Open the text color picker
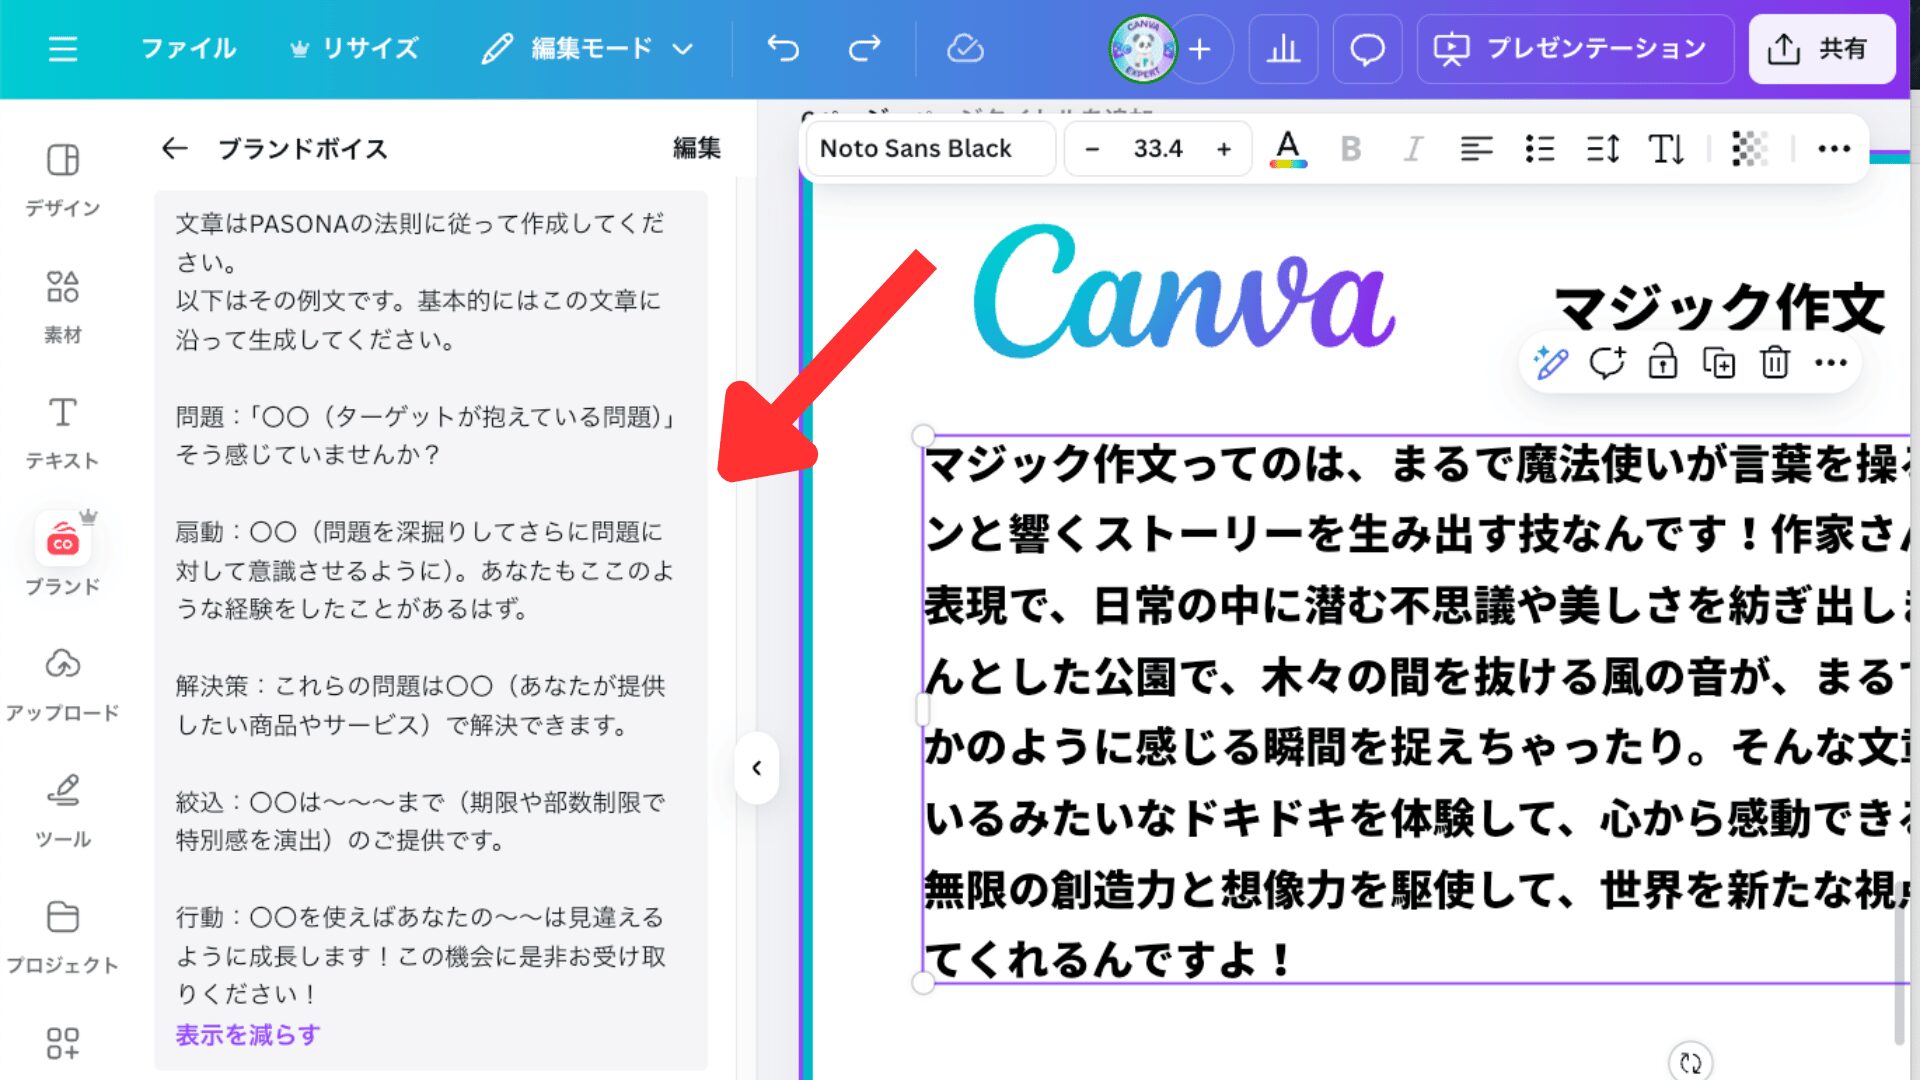Viewport: 1920px width, 1080px height. pos(1288,149)
